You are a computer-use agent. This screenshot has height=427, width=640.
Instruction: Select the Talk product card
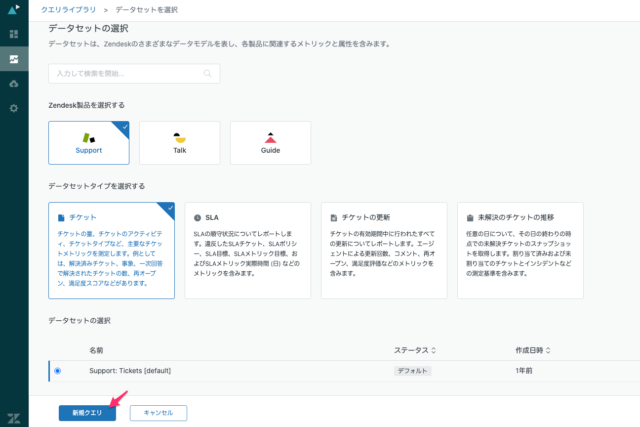(x=180, y=143)
